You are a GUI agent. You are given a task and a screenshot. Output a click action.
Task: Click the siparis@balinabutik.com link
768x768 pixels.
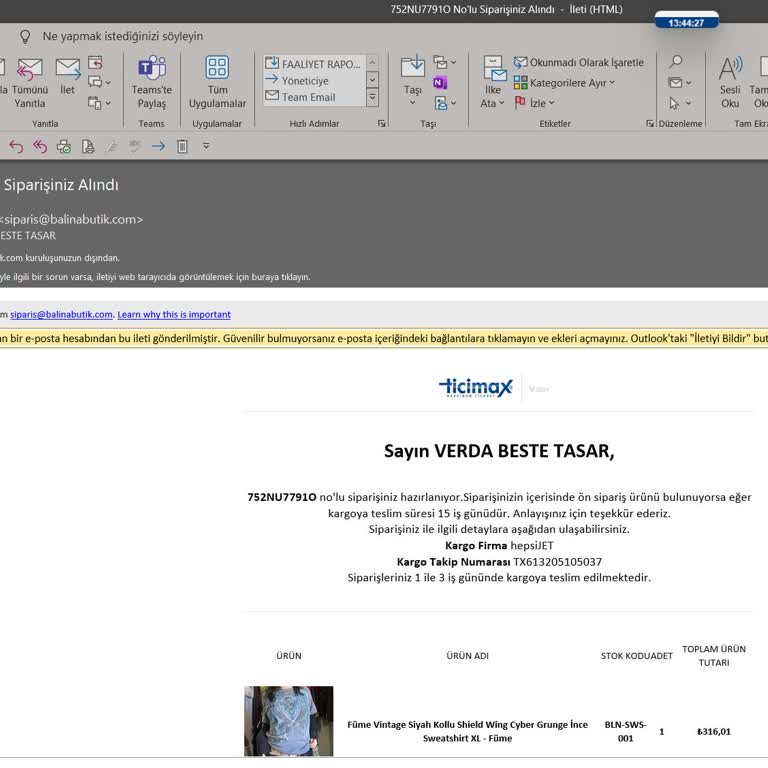pos(61,314)
